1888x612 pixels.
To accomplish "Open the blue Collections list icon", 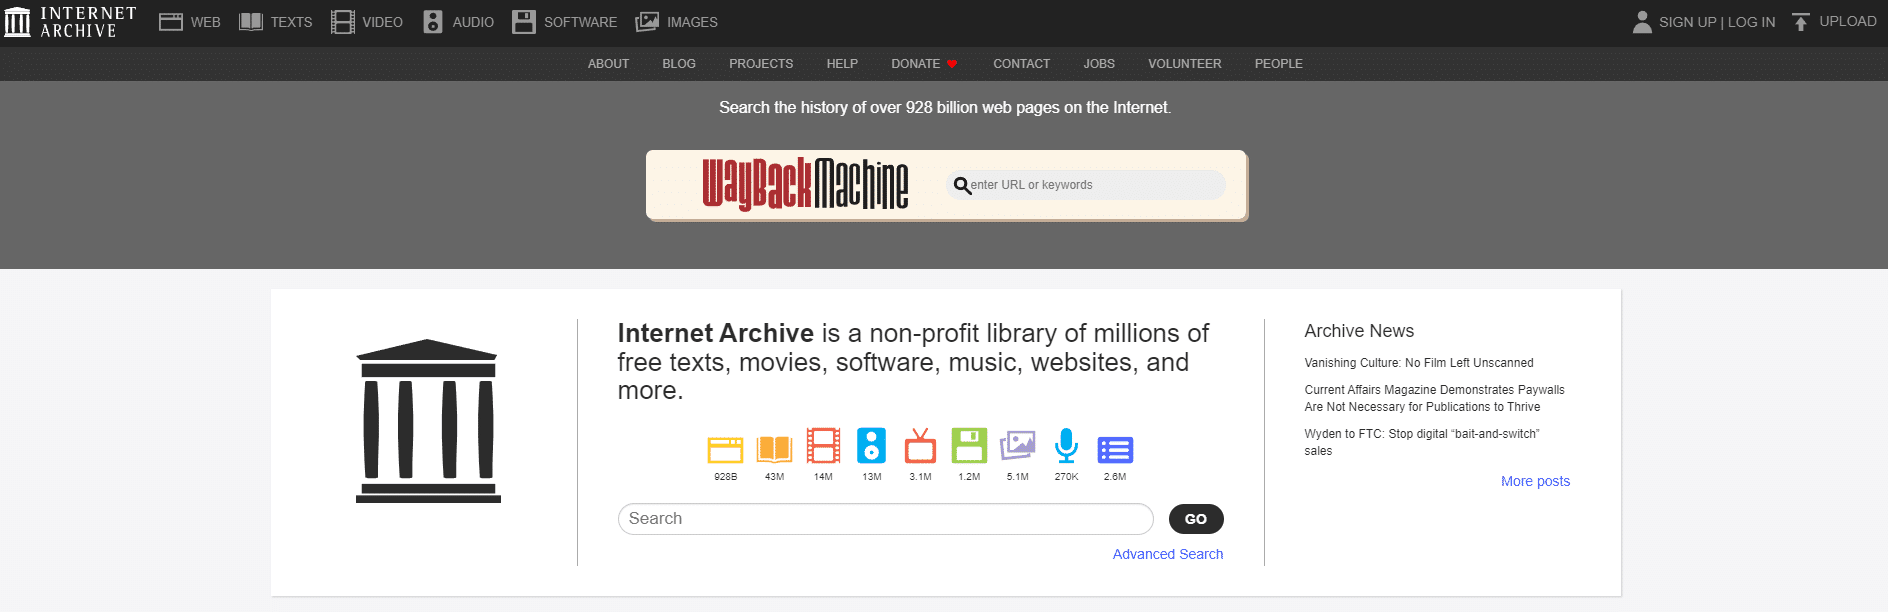I will click(1115, 450).
